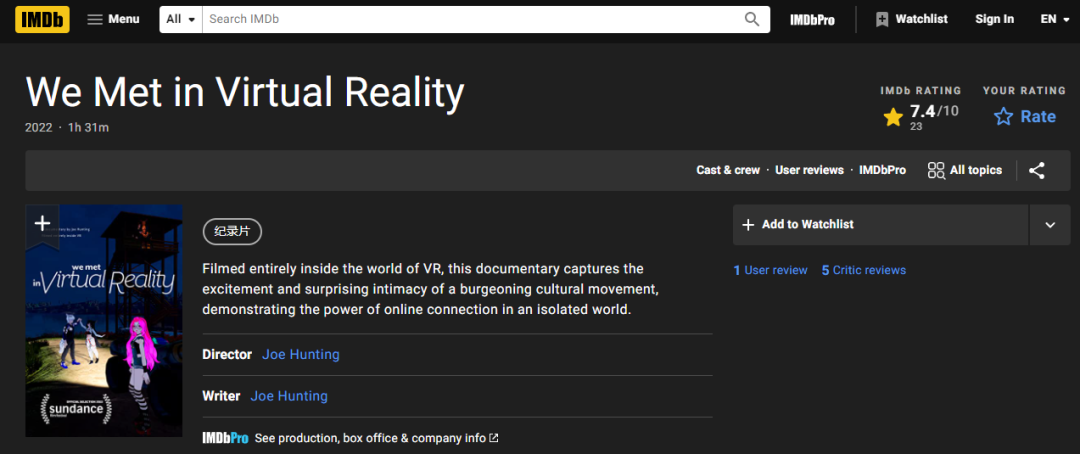Open the Cast & crew page
The height and width of the screenshot is (454, 1080).
coord(728,170)
